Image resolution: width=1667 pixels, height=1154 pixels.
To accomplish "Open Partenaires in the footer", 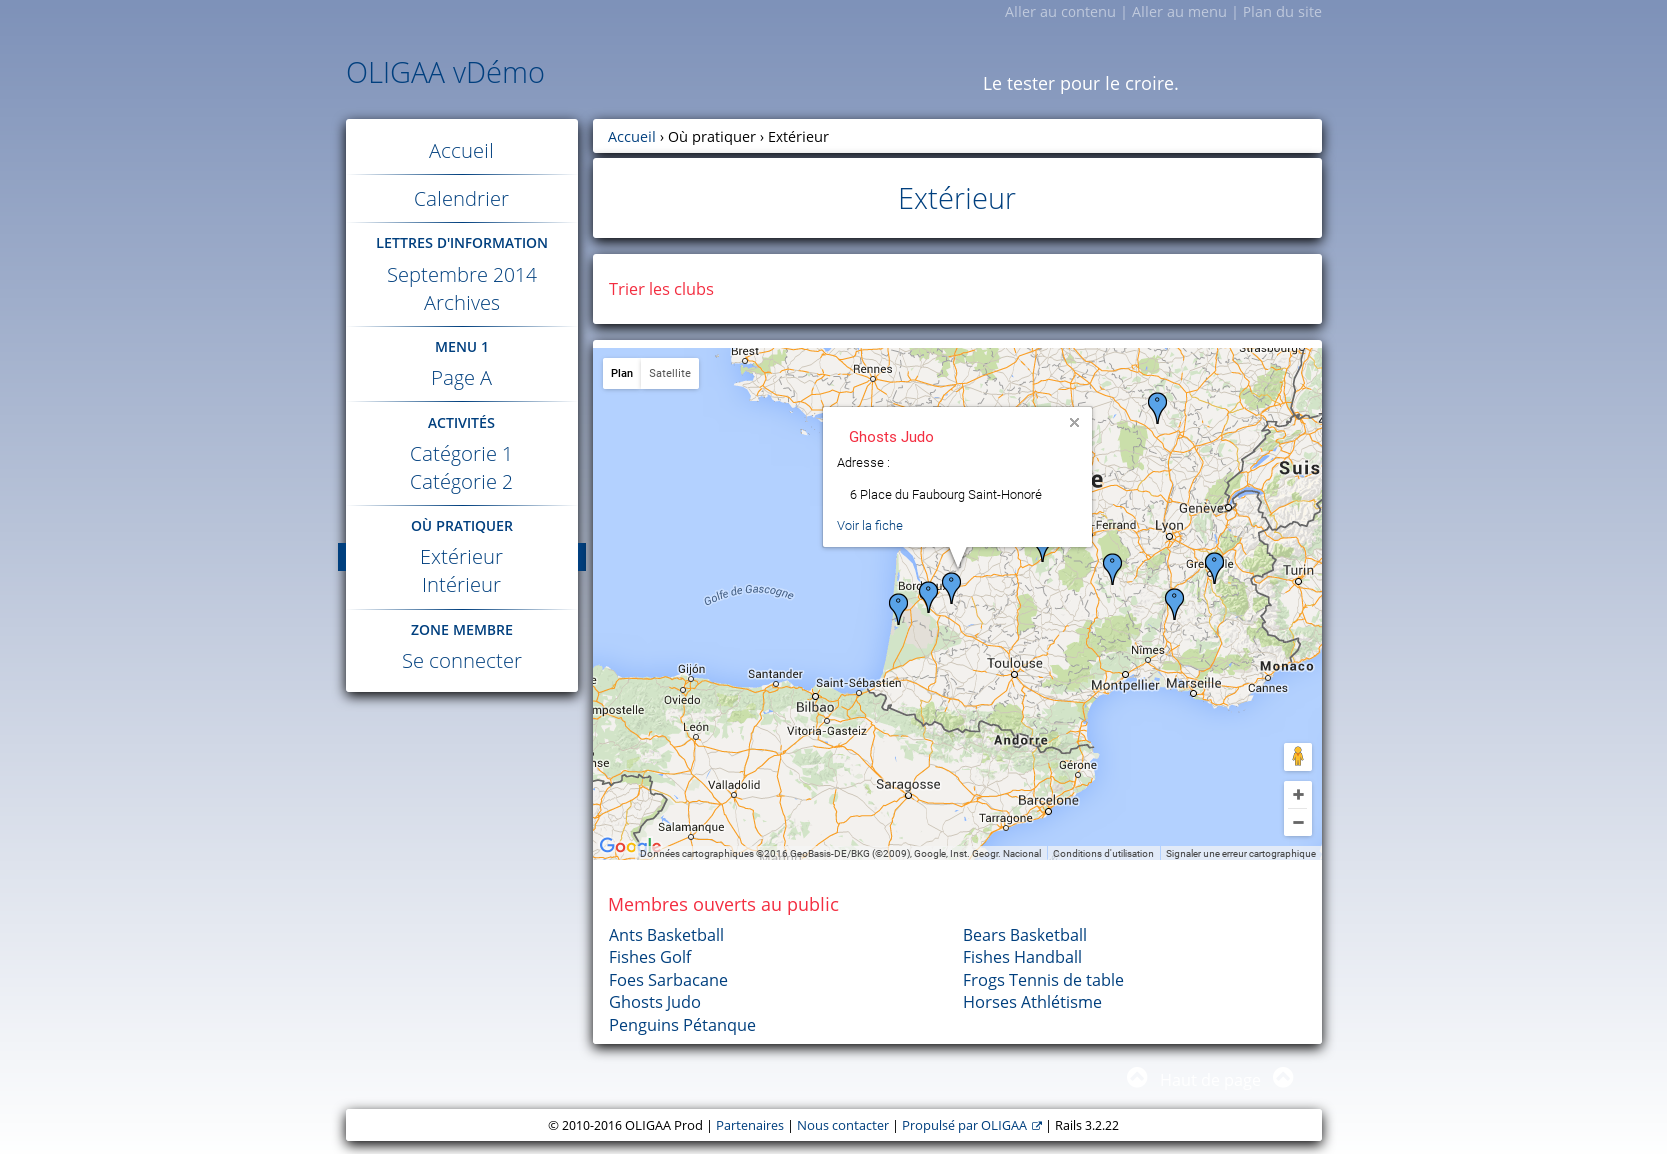I will coord(750,1126).
